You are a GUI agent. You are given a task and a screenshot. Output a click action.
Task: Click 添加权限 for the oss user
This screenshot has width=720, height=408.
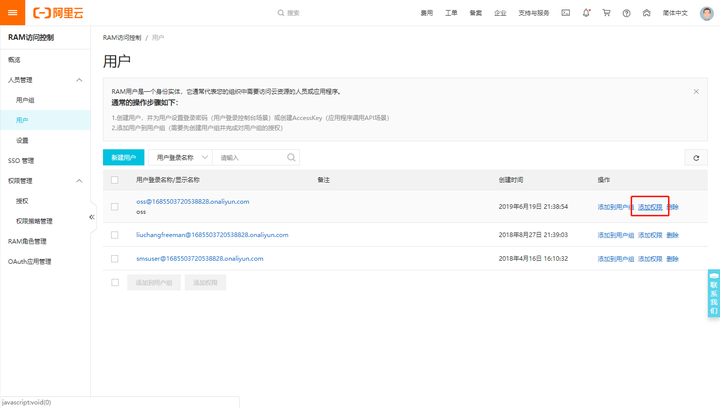click(650, 207)
